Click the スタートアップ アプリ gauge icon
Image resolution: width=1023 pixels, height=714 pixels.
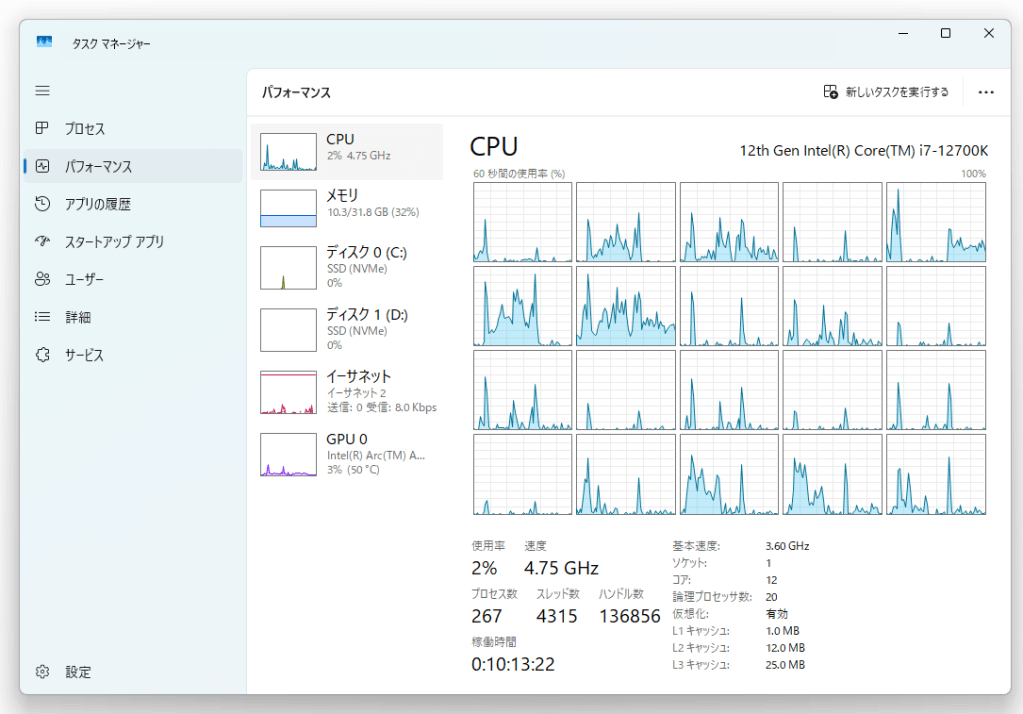42,241
